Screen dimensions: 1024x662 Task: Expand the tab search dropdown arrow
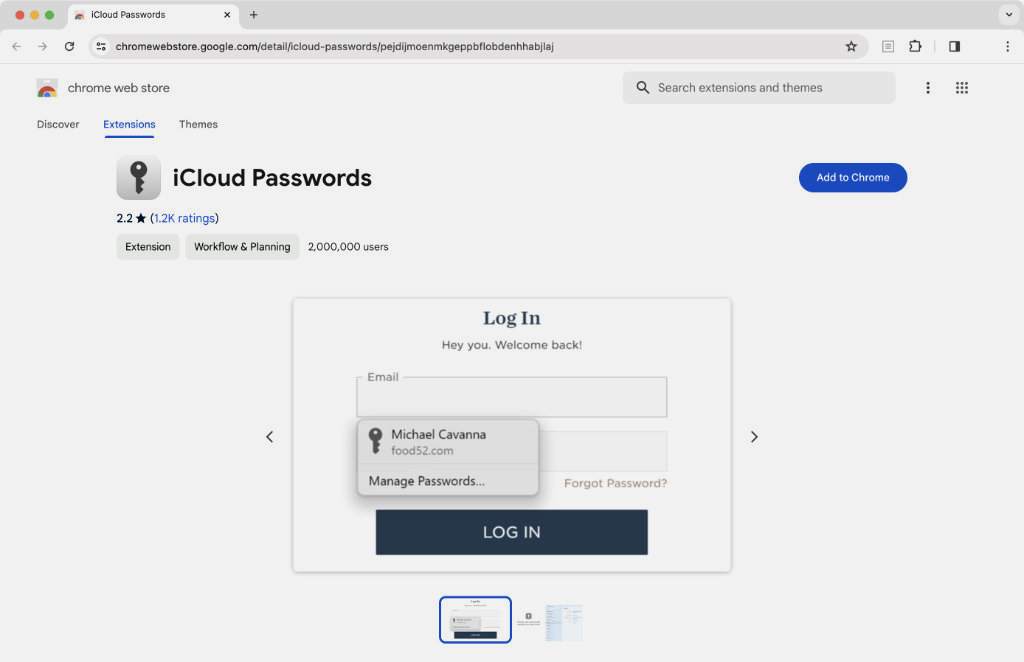(x=1007, y=15)
